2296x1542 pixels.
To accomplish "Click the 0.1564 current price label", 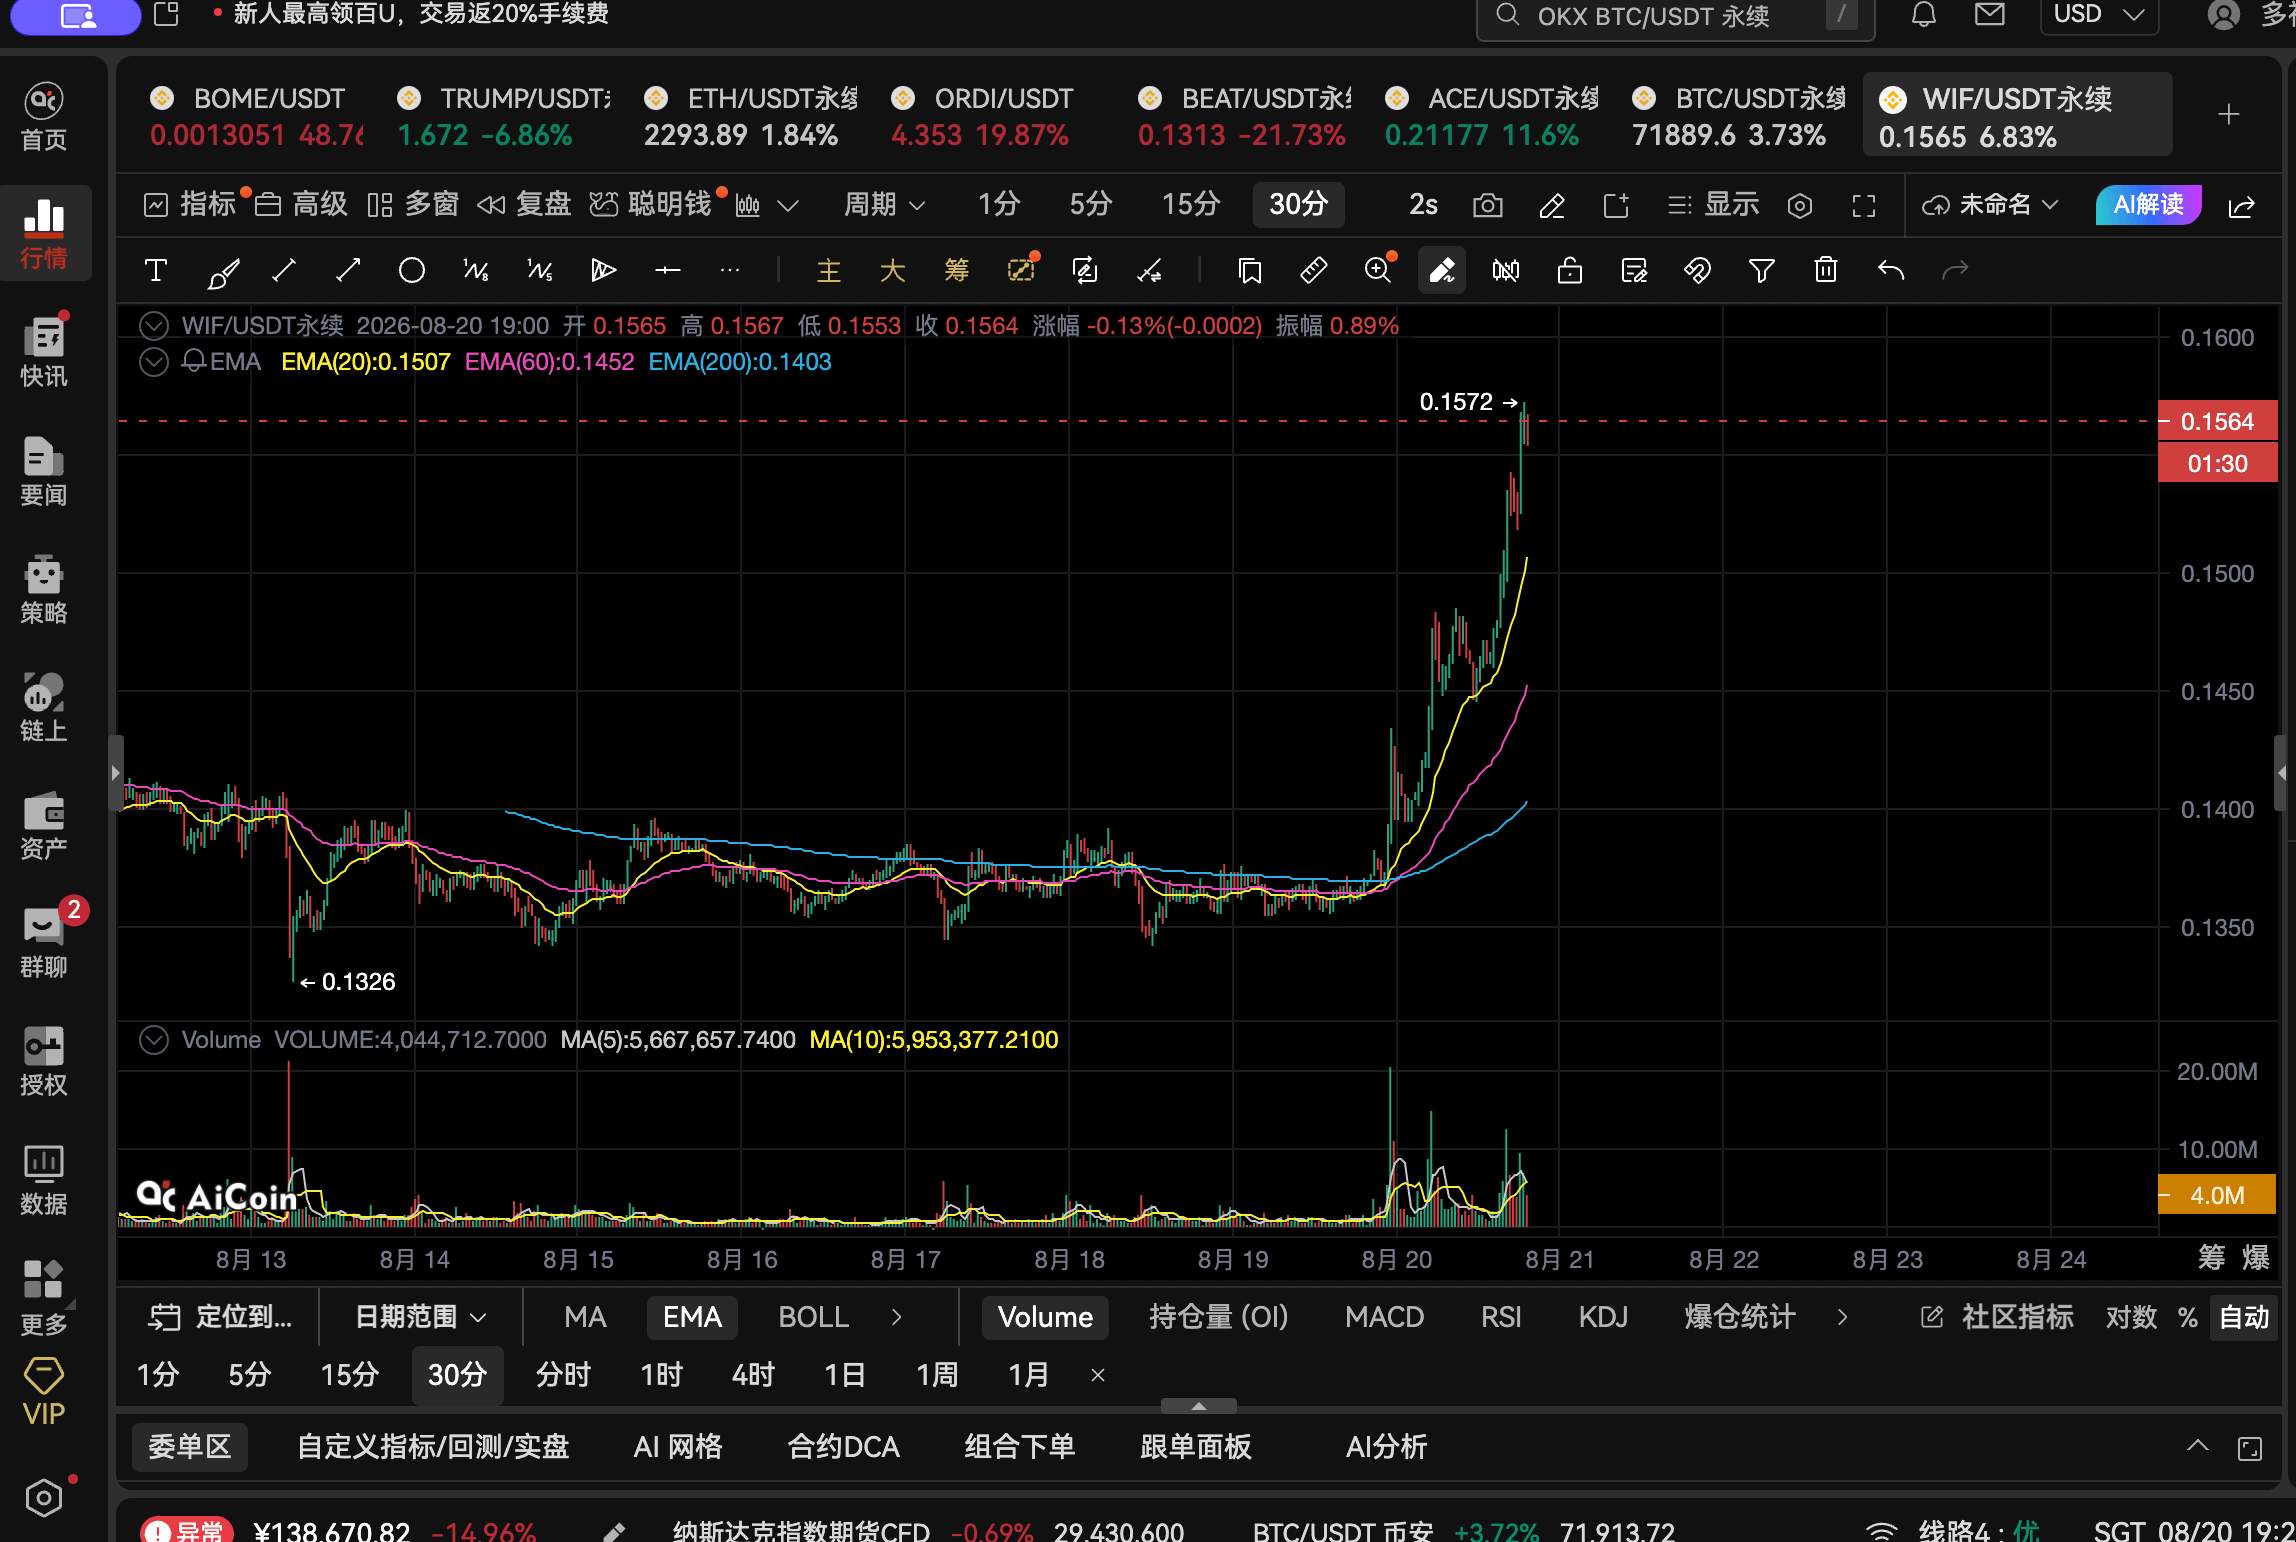I will [2217, 422].
